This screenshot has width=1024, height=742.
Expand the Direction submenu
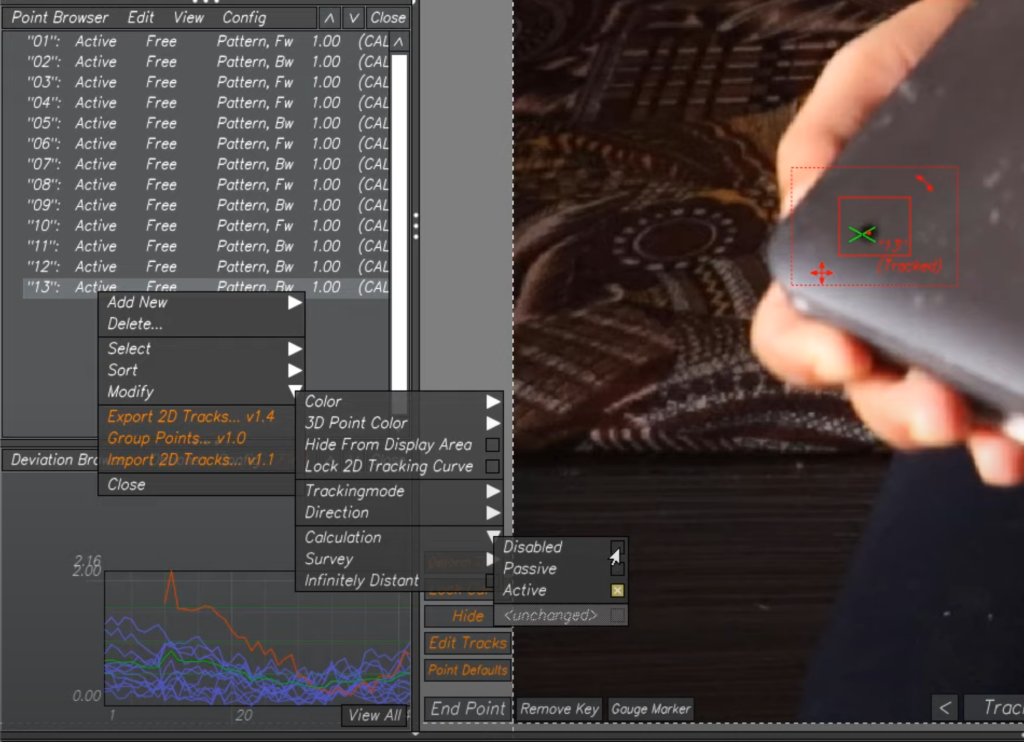coord(400,513)
